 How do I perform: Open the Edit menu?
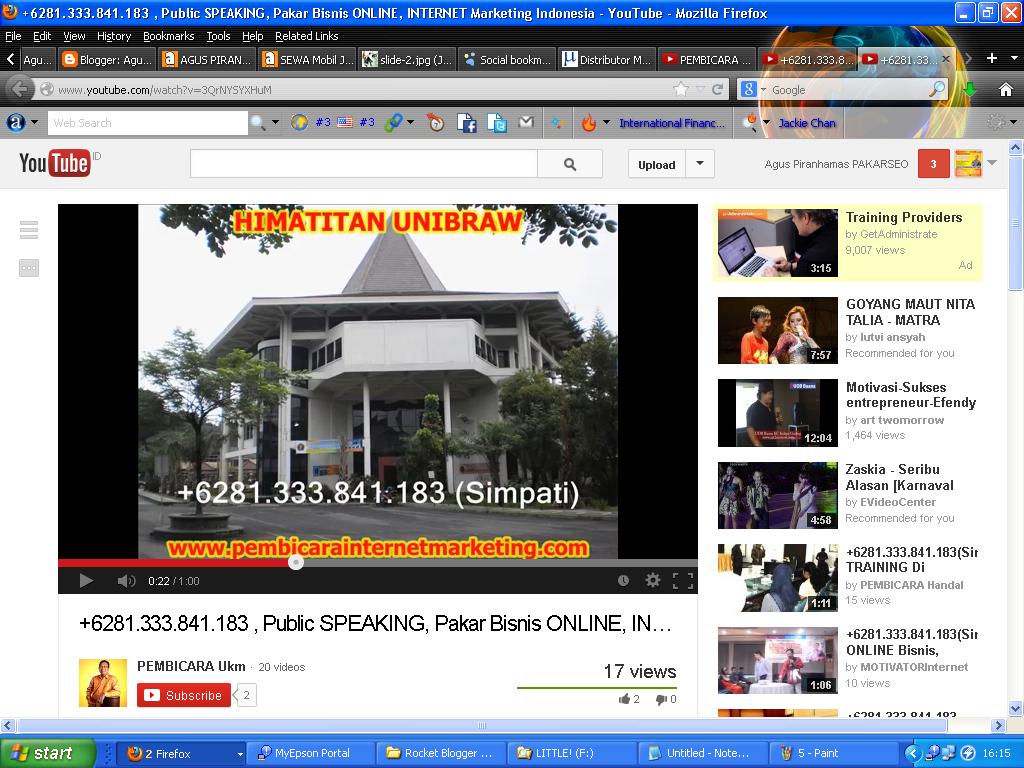tap(42, 36)
